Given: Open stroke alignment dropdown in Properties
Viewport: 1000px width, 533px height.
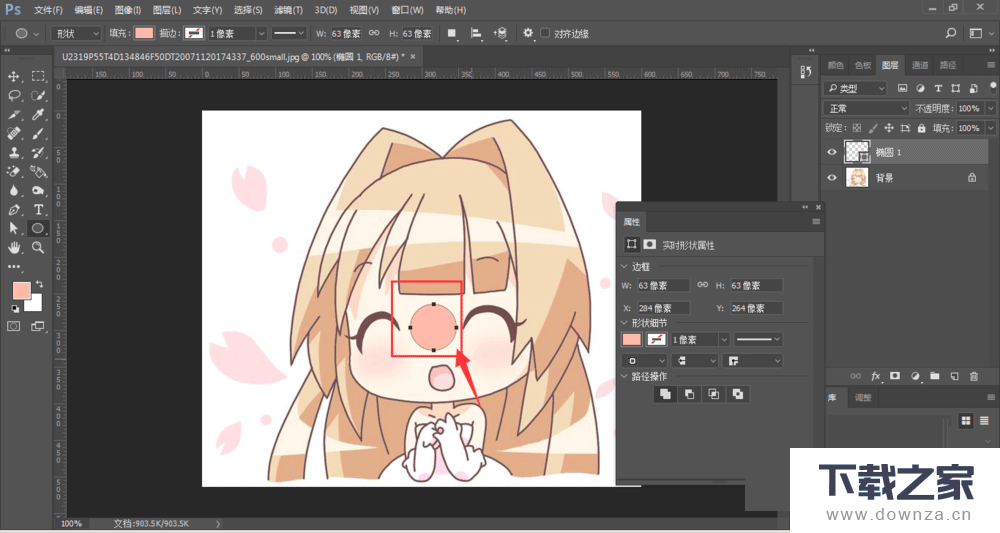Looking at the screenshot, I should [644, 361].
